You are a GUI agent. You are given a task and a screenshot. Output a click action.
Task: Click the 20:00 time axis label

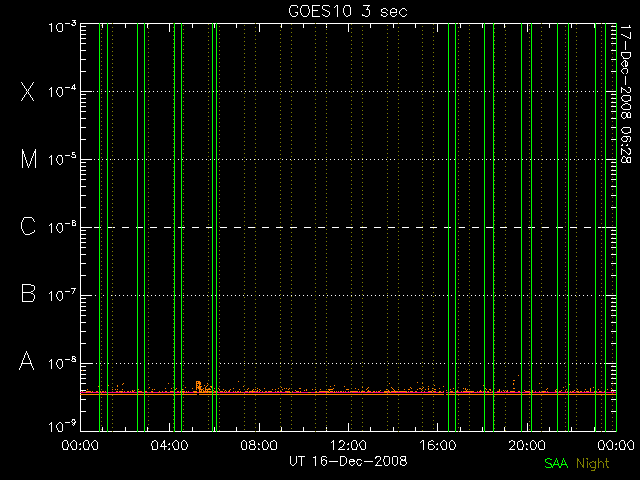pyautogui.click(x=527, y=444)
